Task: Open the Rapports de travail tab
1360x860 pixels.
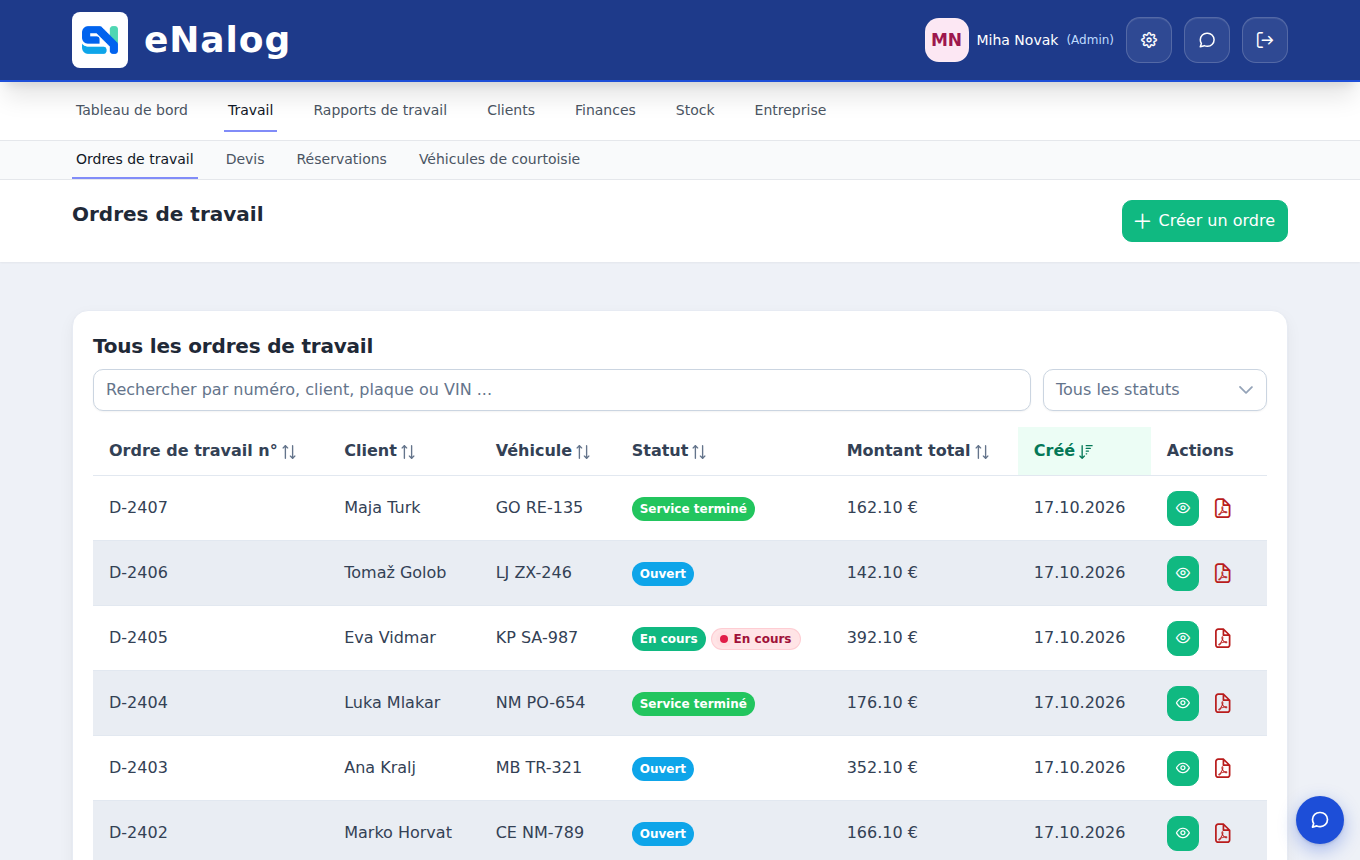Action: click(x=380, y=110)
